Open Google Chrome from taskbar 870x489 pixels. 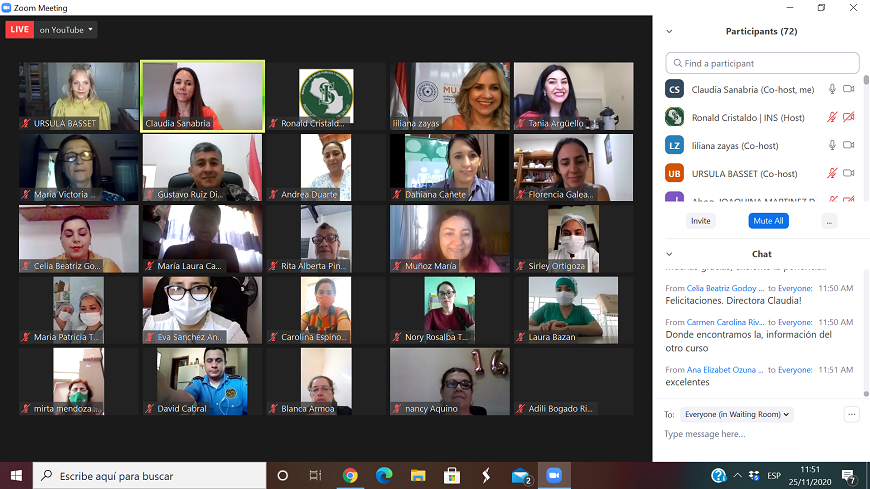click(350, 476)
